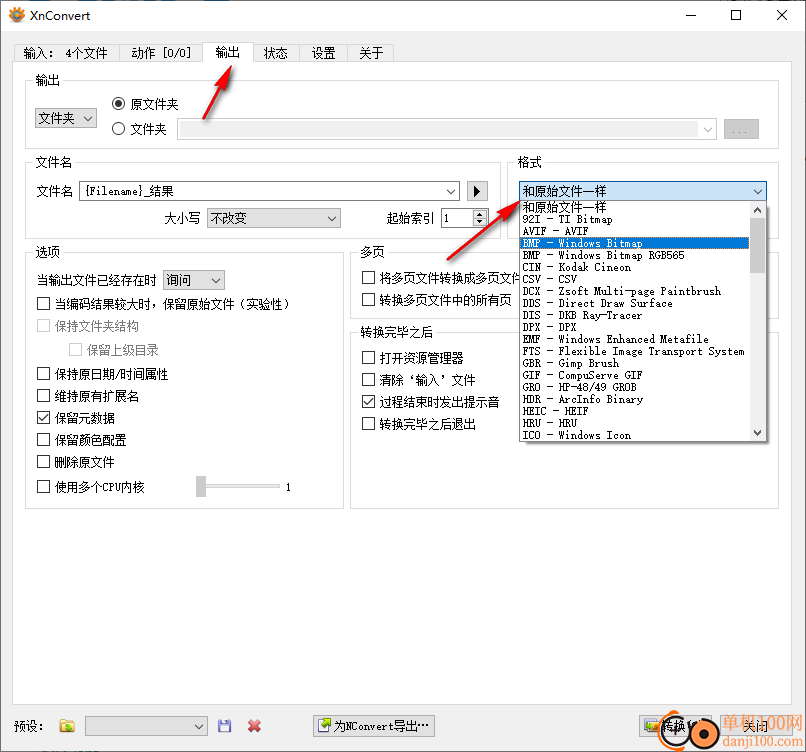The height and width of the screenshot is (752, 806).
Task: Enable keep original file when result larger
Action: click(x=44, y=303)
